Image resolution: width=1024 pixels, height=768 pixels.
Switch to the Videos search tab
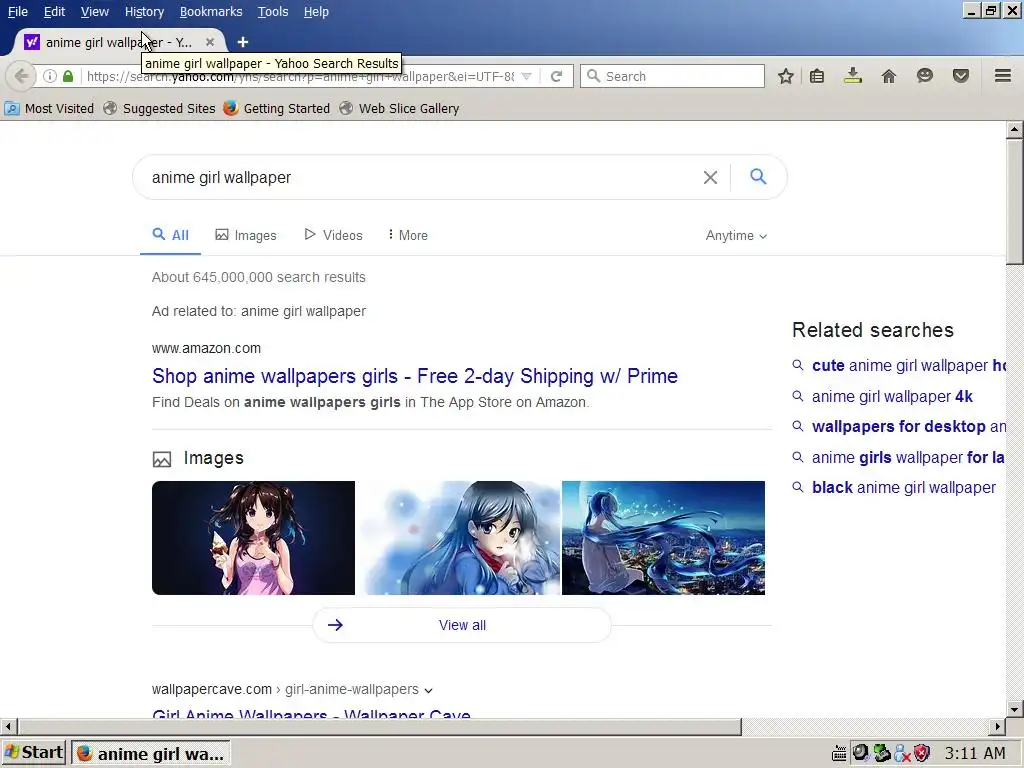click(x=334, y=235)
